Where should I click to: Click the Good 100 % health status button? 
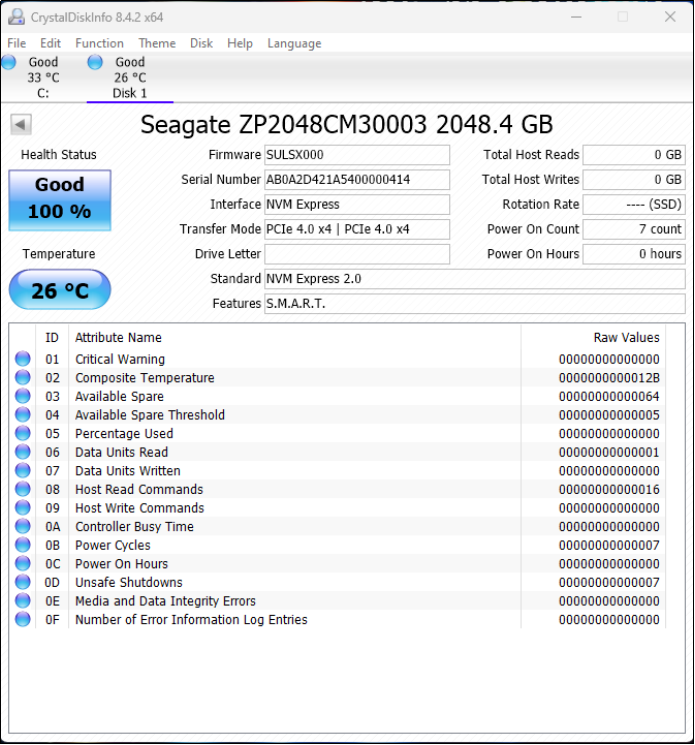pyautogui.click(x=60, y=200)
